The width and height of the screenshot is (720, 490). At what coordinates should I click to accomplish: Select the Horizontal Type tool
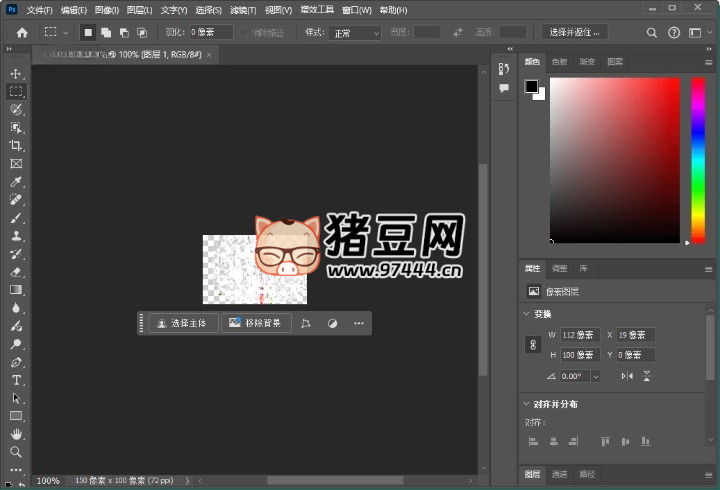(16, 380)
